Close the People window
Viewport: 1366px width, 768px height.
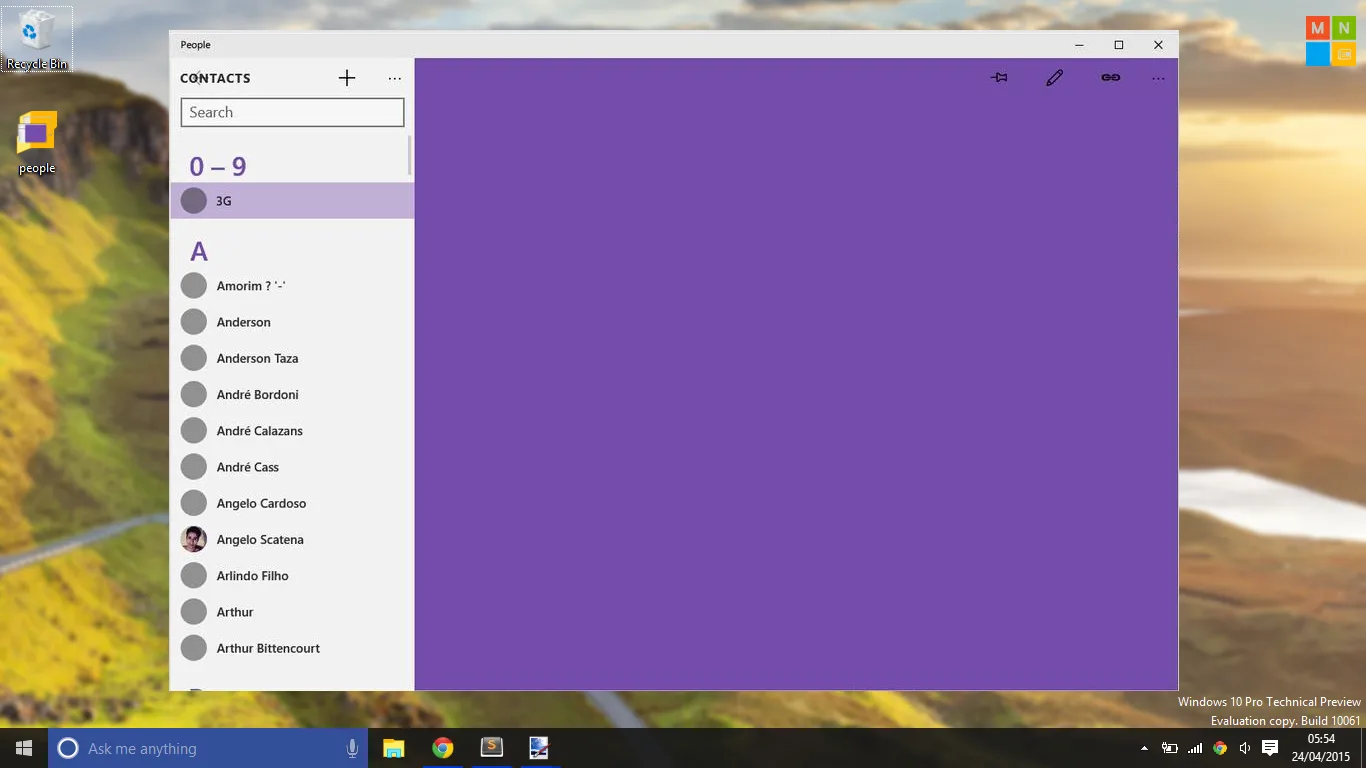click(1158, 45)
